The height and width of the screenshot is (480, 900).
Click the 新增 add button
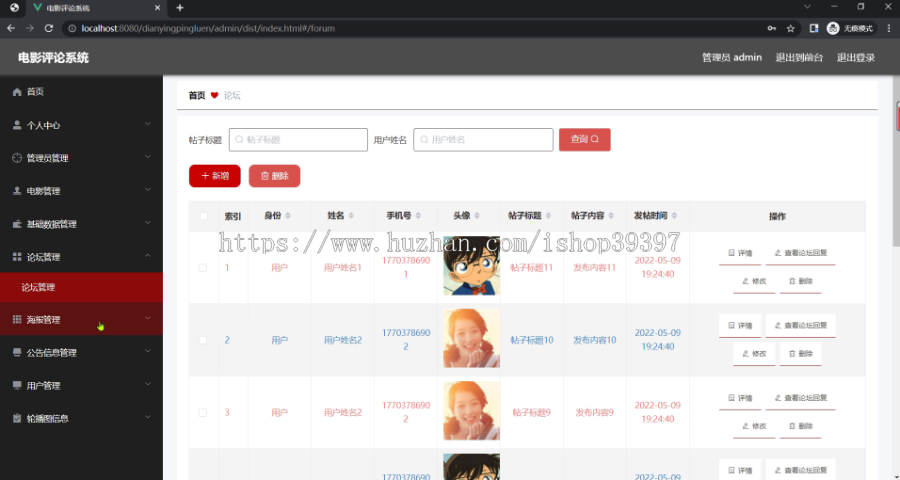click(x=215, y=176)
